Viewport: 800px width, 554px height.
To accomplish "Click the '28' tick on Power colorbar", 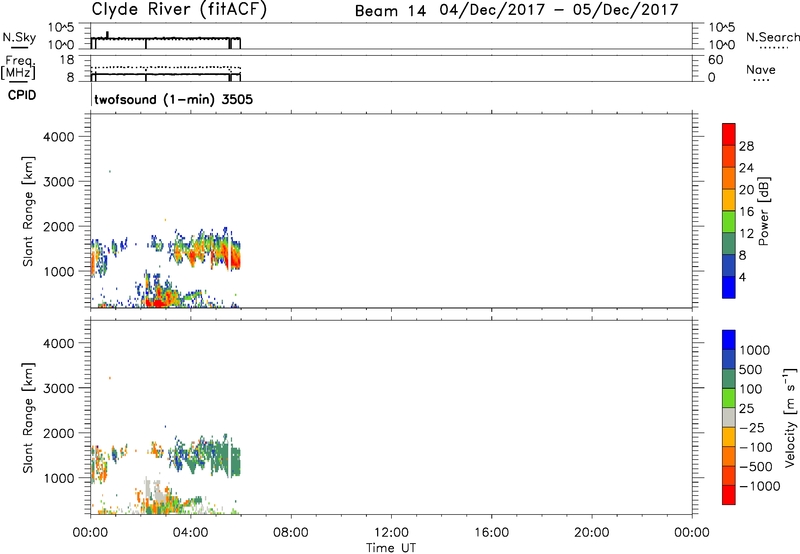I will (x=746, y=146).
